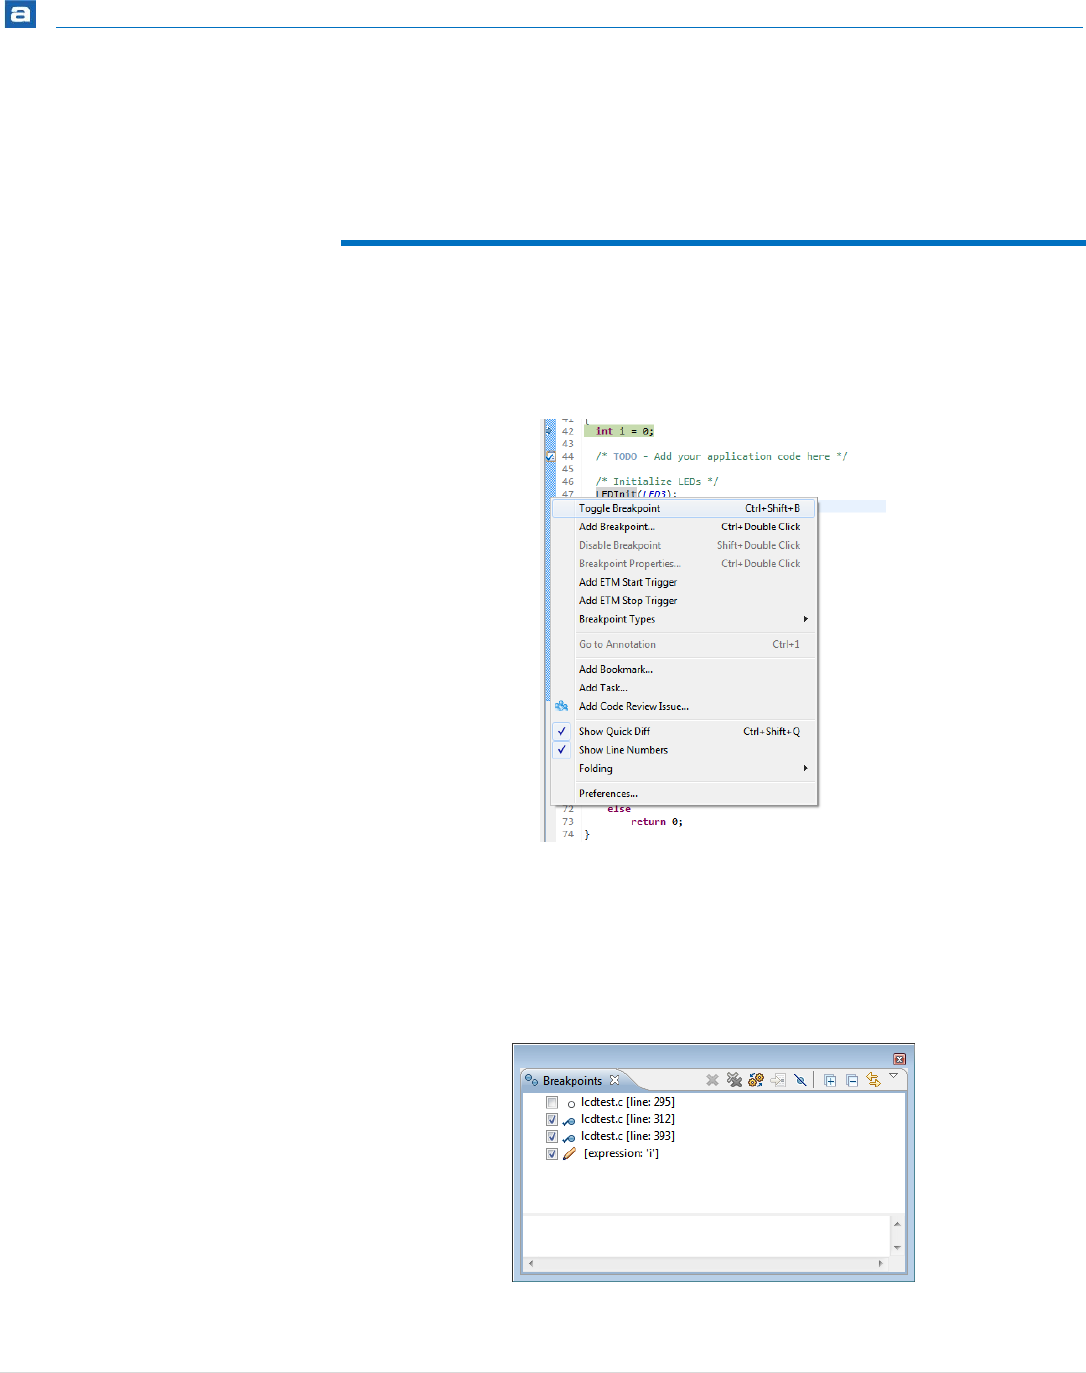Click the 'Initialize LEDs' comment on line 46
1086x1373 pixels.
[x=657, y=481]
